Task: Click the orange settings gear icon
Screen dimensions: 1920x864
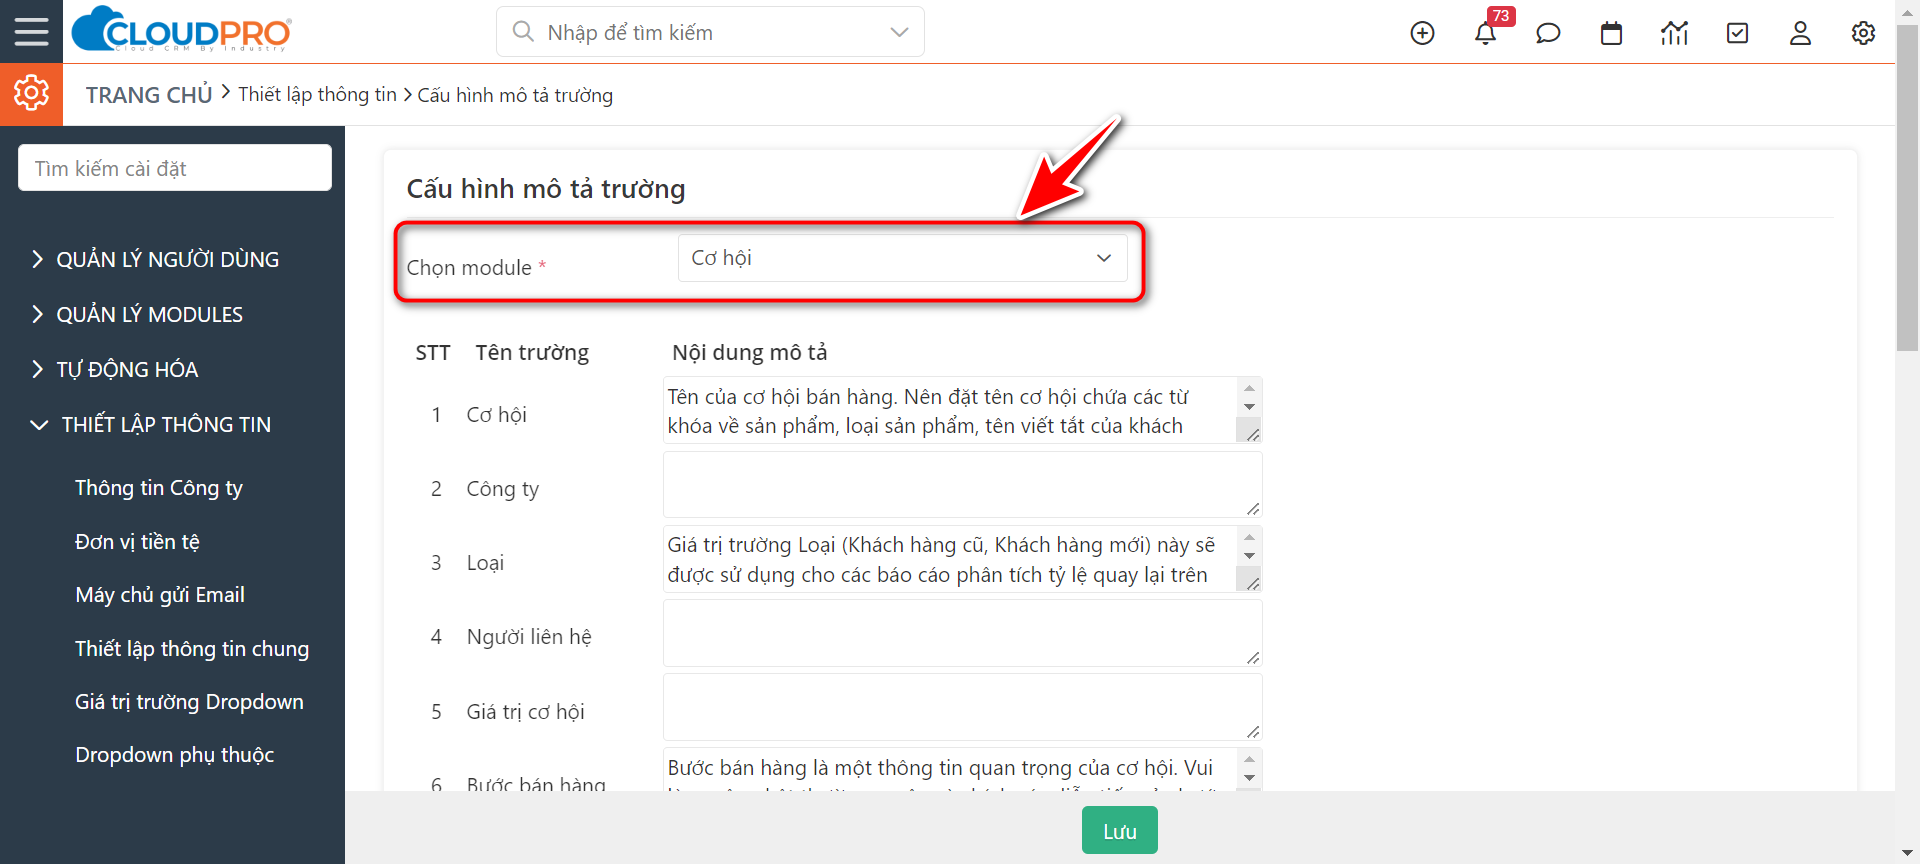Action: 31,94
